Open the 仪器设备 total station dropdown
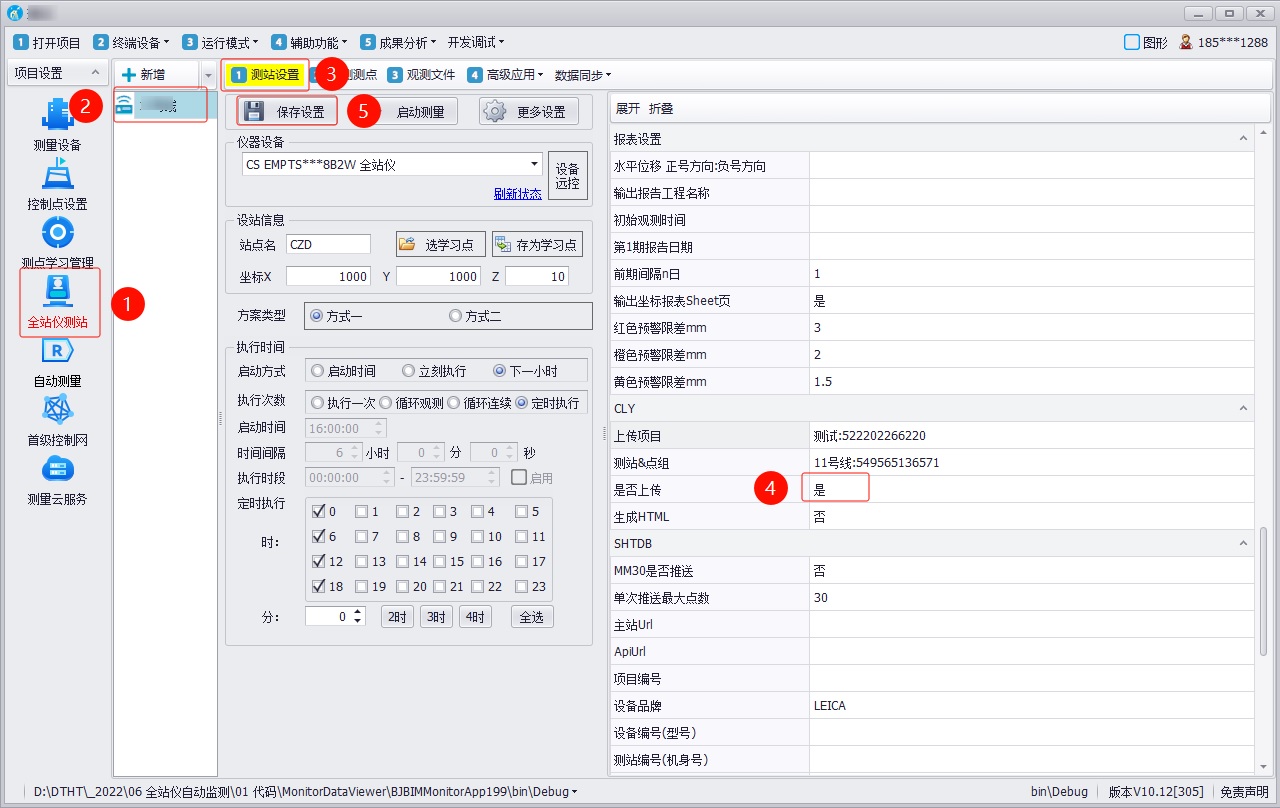 point(535,165)
